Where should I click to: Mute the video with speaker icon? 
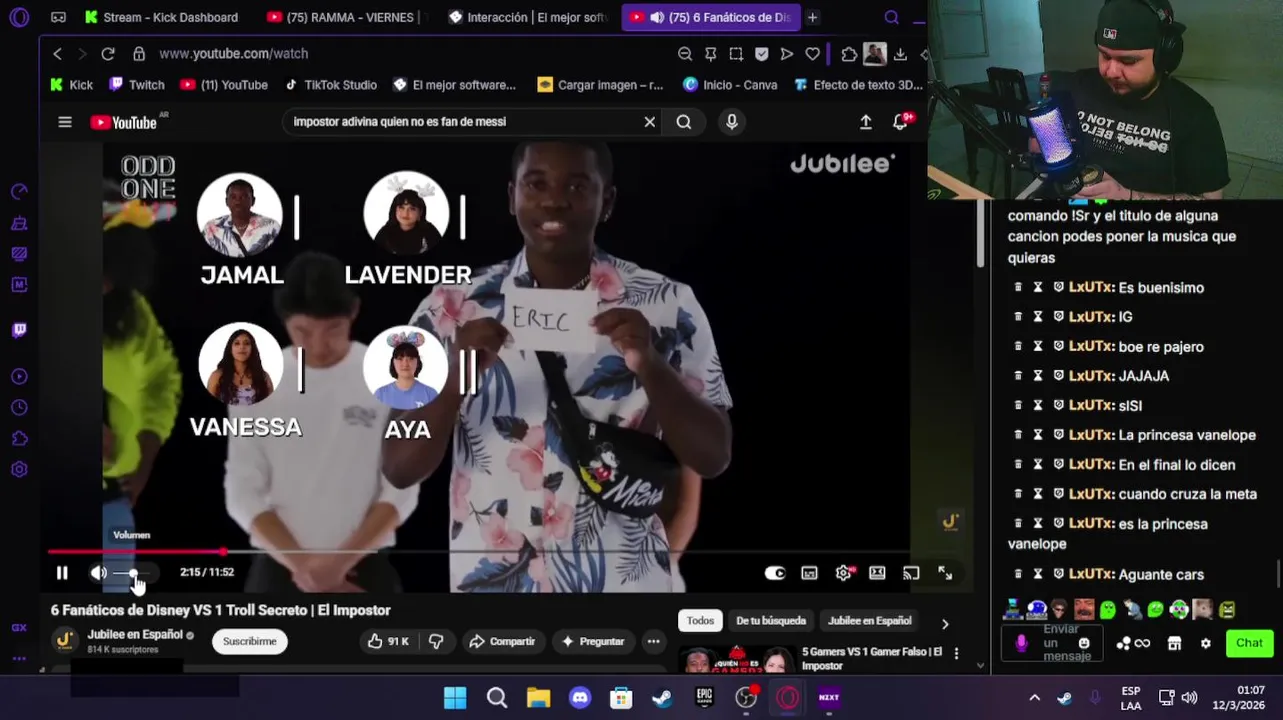(x=98, y=573)
